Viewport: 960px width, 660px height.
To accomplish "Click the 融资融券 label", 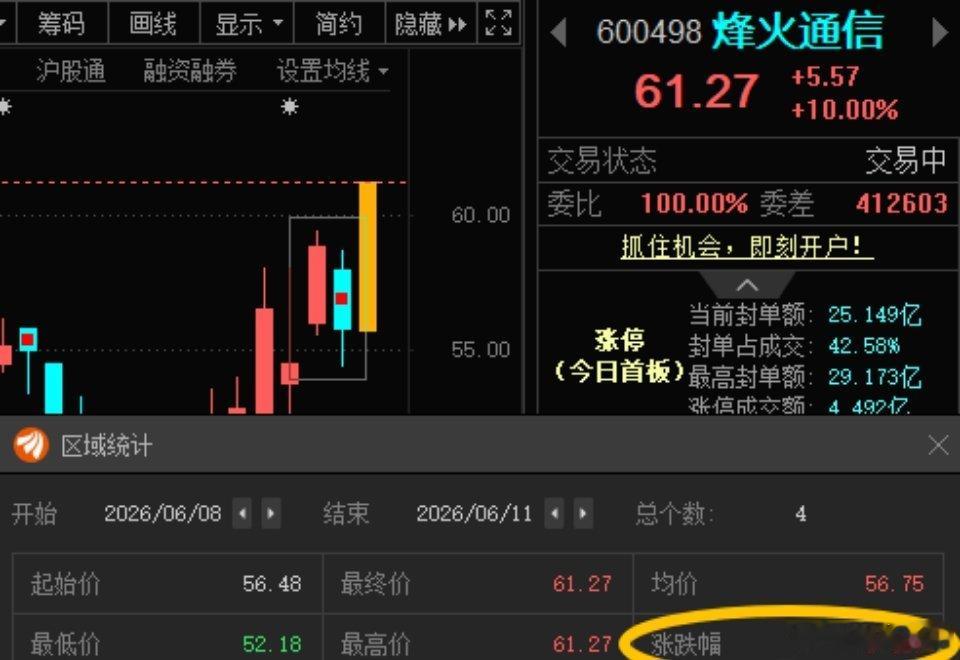I will (x=190, y=71).
